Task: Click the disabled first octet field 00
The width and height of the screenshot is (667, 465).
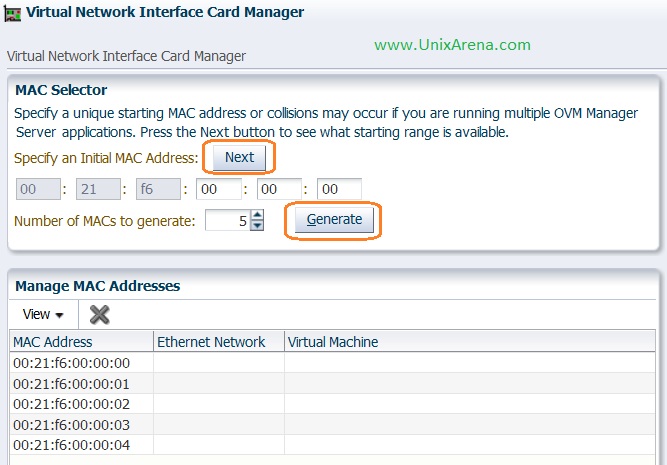Action: pos(38,189)
